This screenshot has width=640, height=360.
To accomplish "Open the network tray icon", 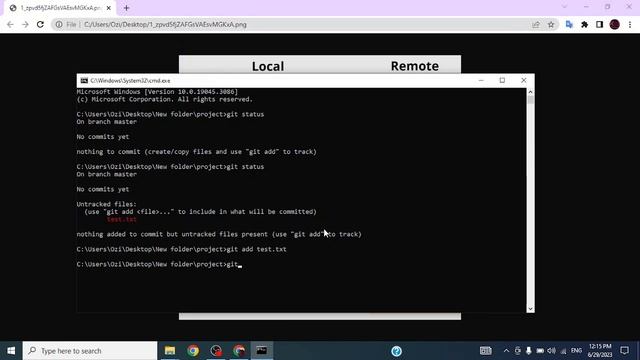I will click(563, 351).
